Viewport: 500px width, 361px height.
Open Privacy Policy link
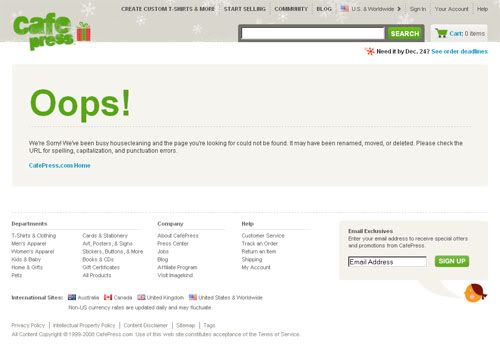click(28, 325)
